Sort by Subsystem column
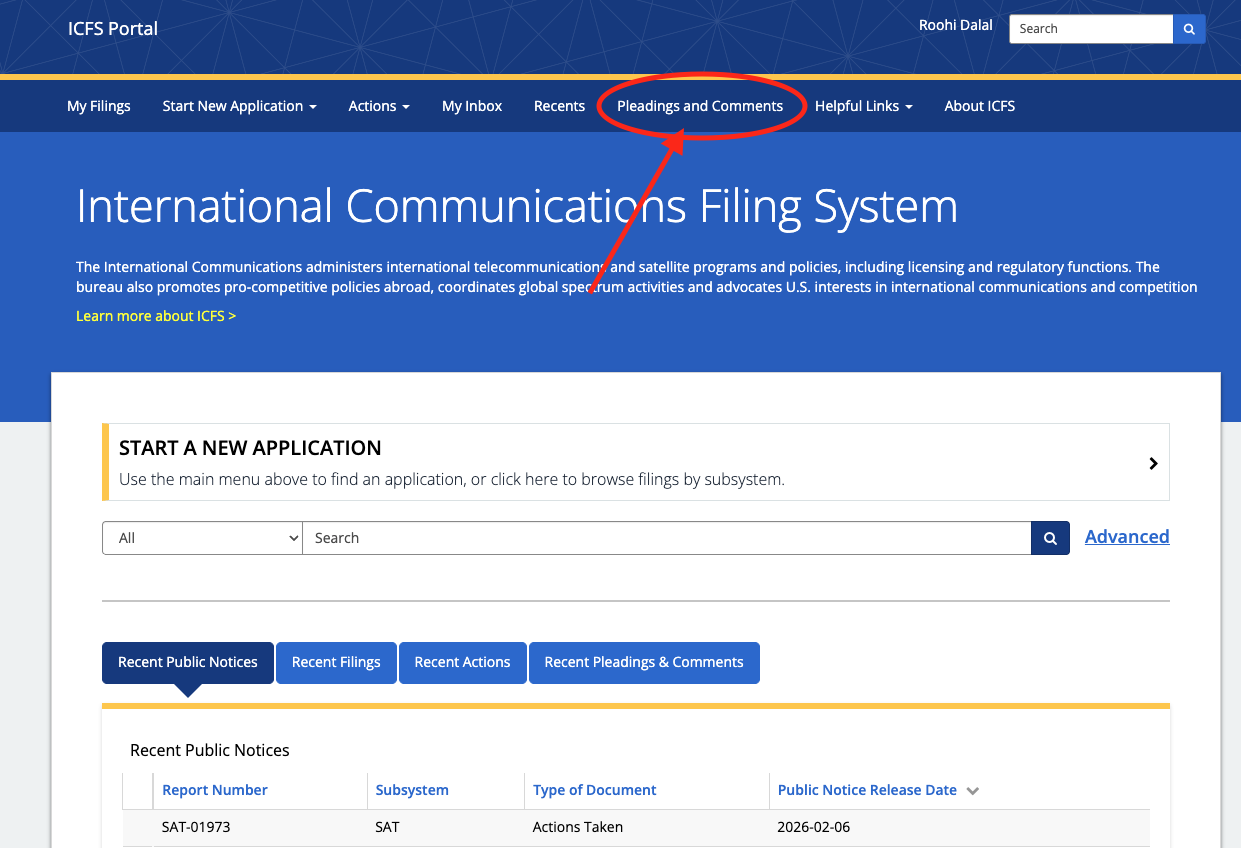The width and height of the screenshot is (1241, 848). [x=412, y=790]
